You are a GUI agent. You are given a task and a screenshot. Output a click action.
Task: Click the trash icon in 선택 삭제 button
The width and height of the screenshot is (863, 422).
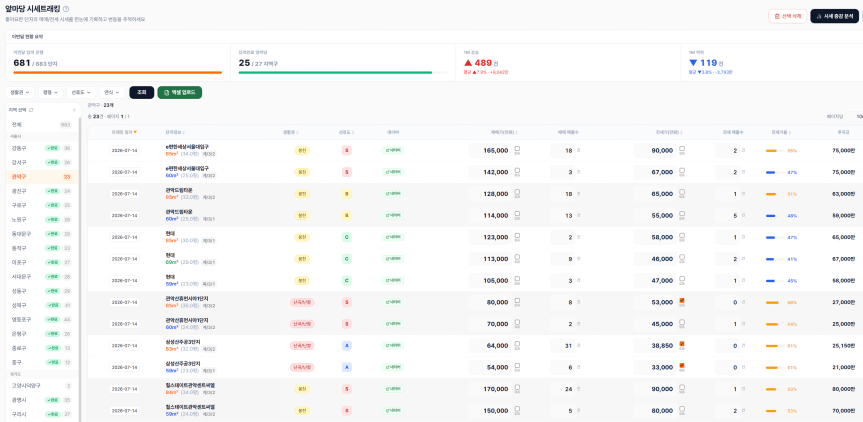(777, 17)
